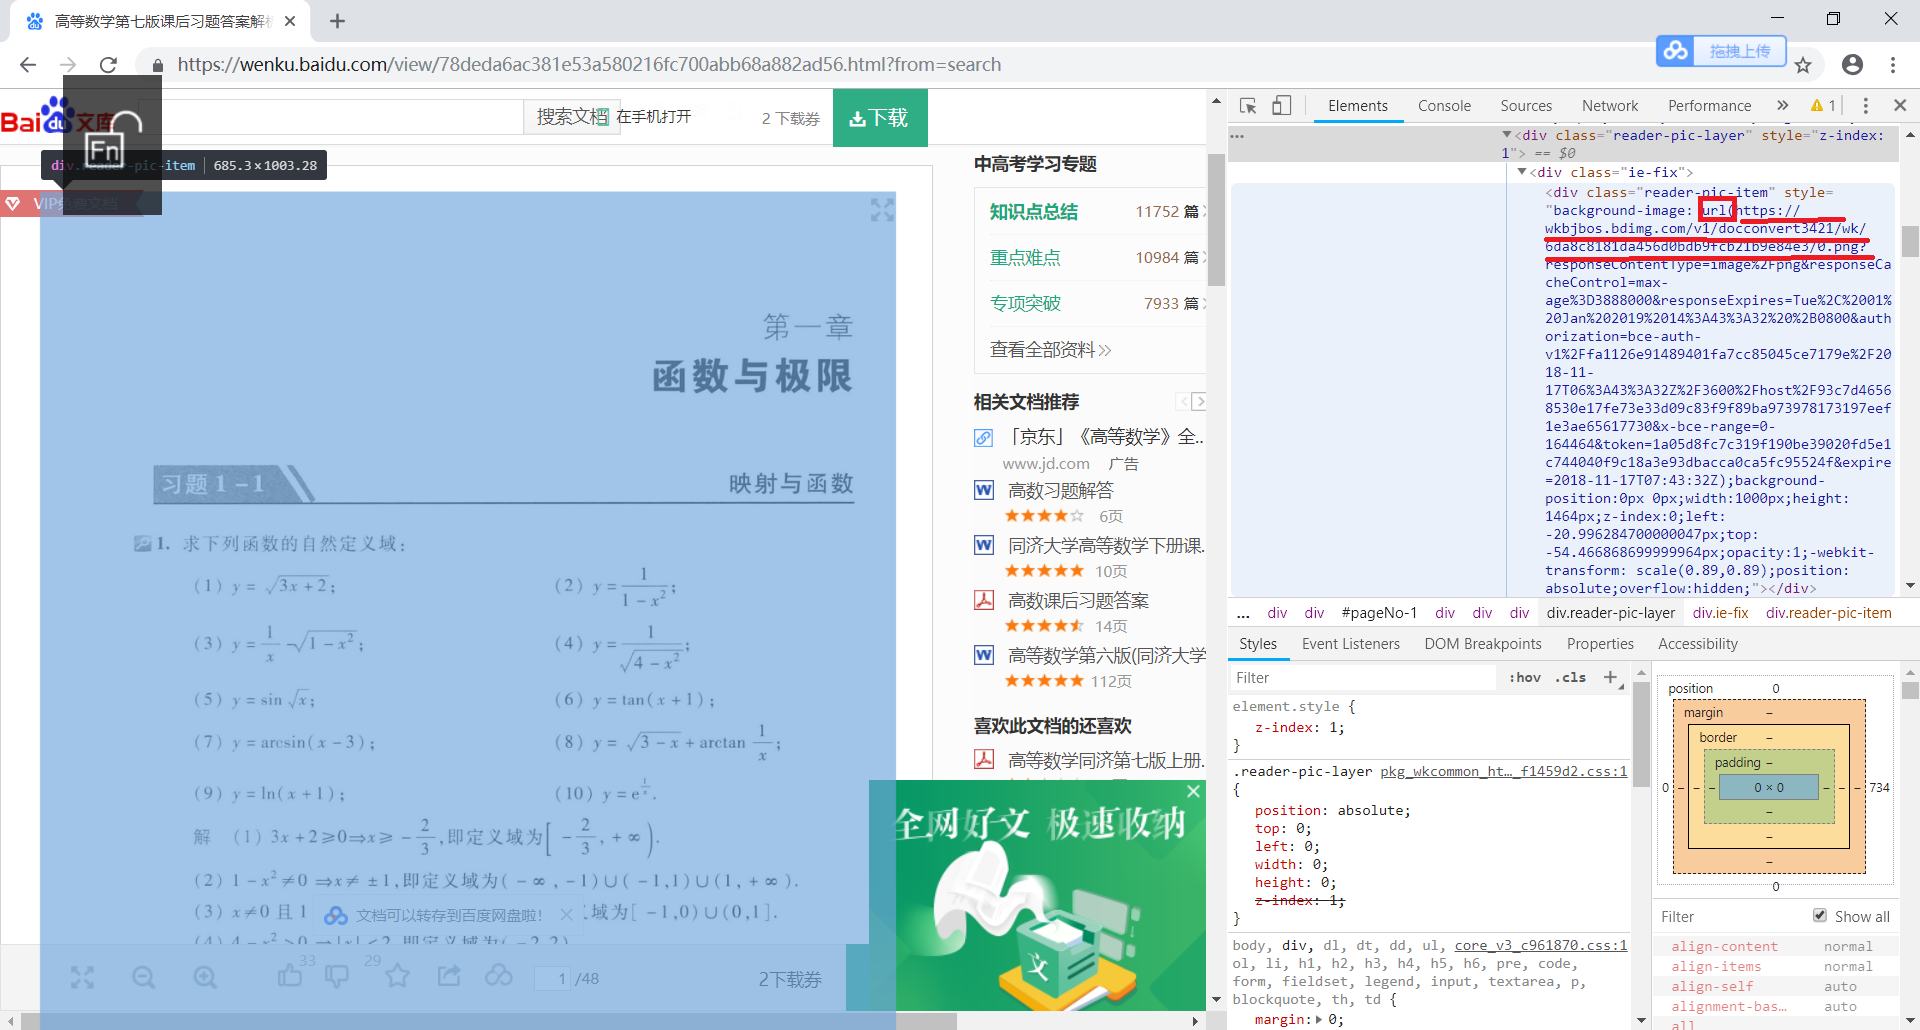The height and width of the screenshot is (1030, 1920).
Task: Click the yellow warning count icon
Action: click(1823, 106)
